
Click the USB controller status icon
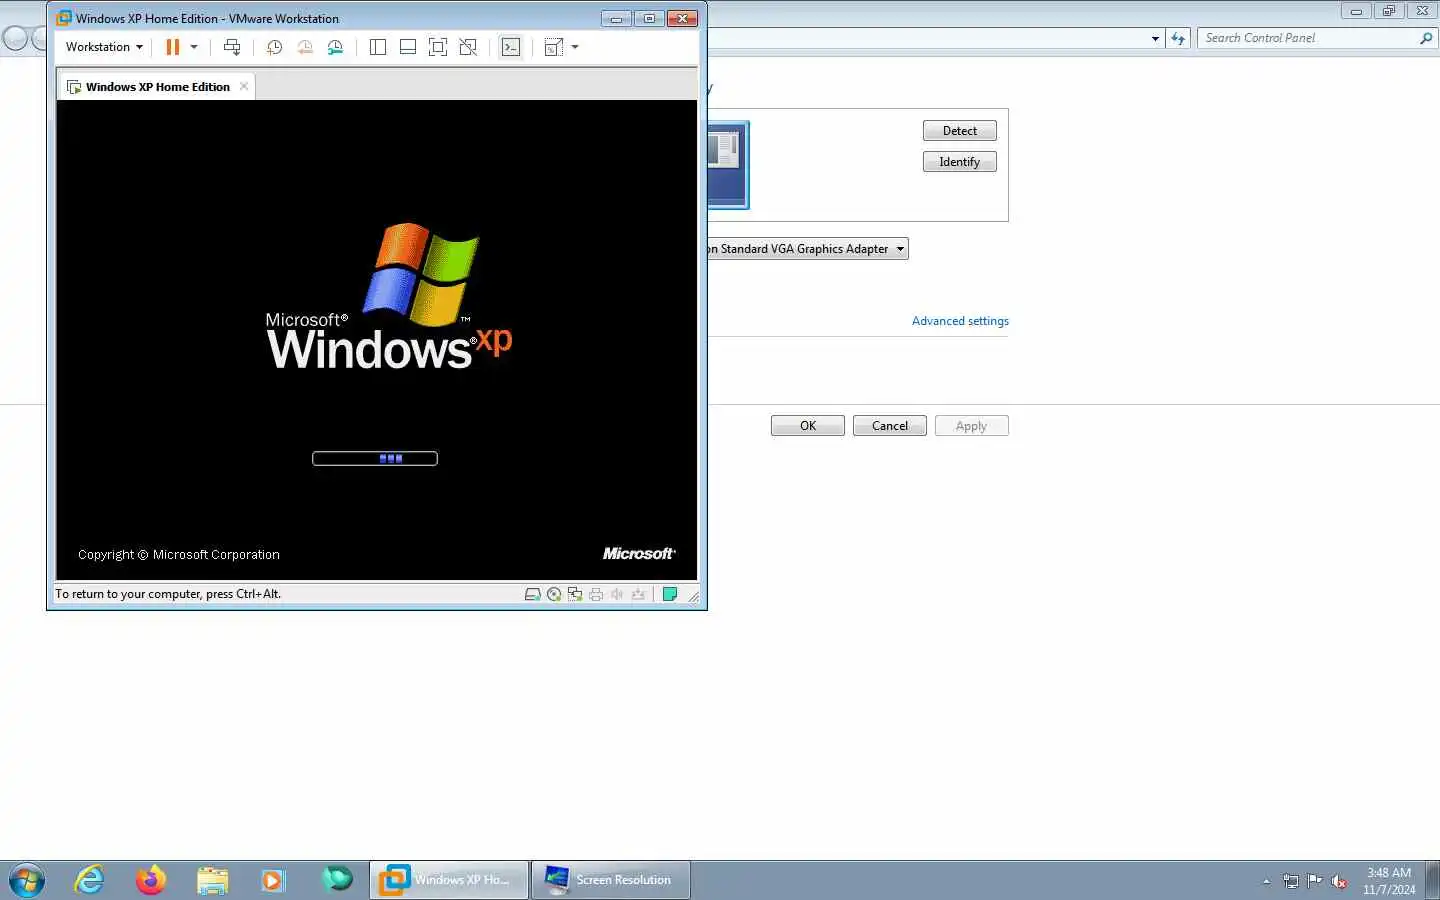638,594
